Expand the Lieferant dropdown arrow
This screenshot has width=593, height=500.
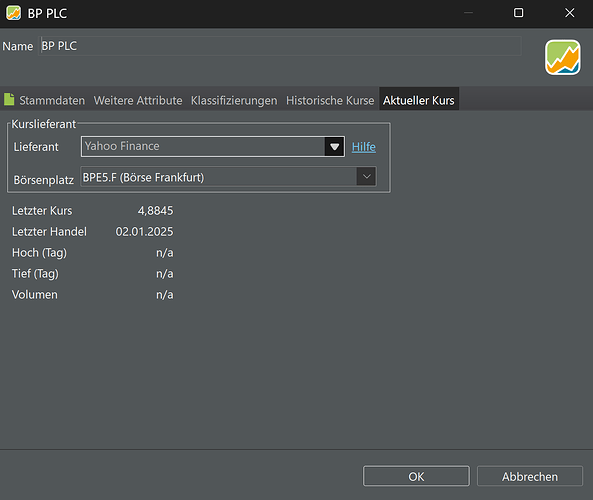334,146
